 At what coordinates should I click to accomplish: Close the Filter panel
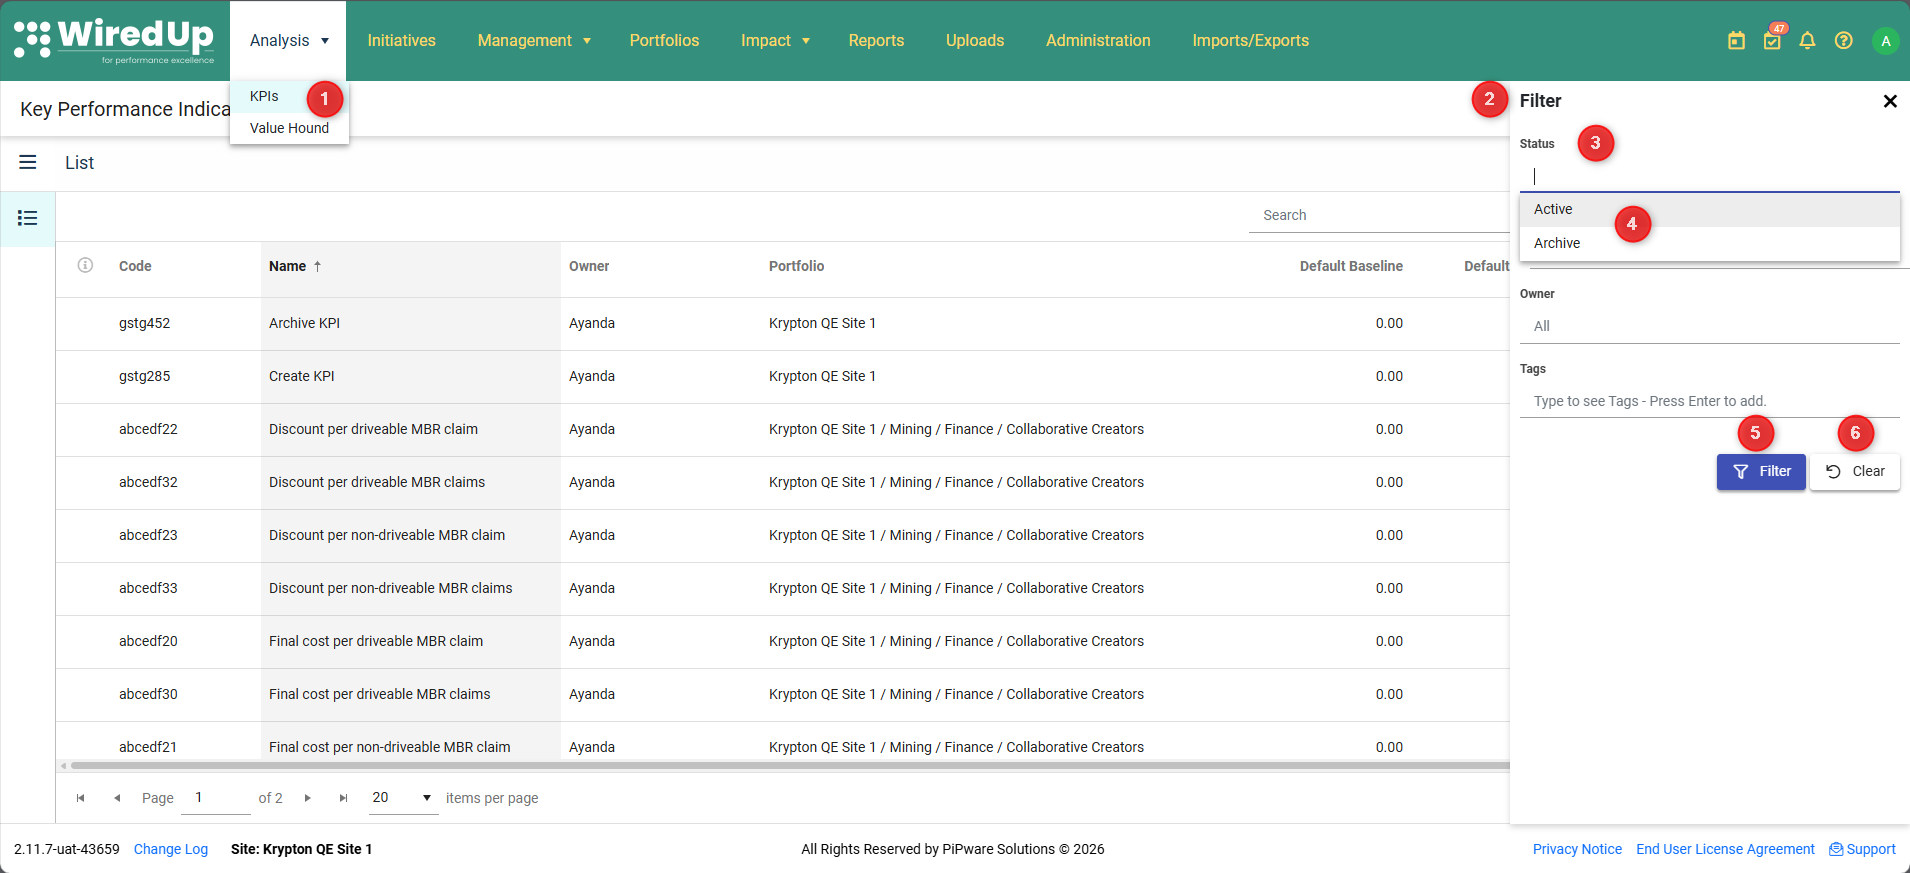click(x=1890, y=101)
